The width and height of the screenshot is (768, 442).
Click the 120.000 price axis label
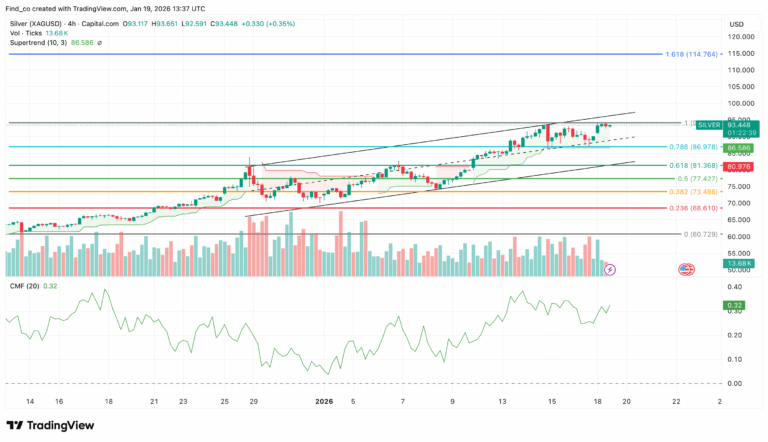pos(741,37)
